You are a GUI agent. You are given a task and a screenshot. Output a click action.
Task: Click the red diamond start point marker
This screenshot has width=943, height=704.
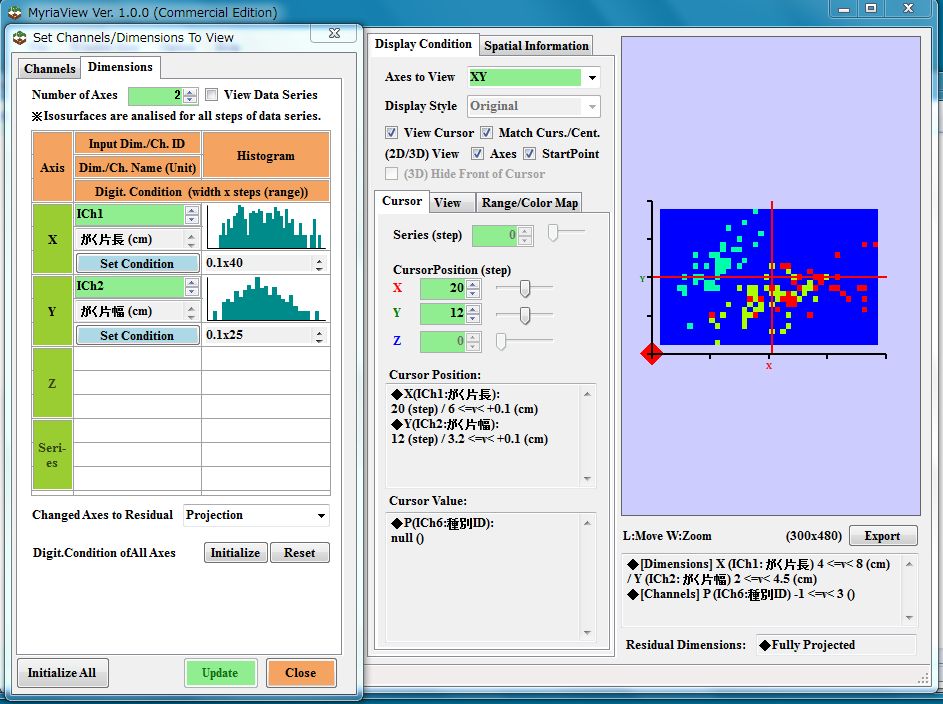[x=652, y=353]
